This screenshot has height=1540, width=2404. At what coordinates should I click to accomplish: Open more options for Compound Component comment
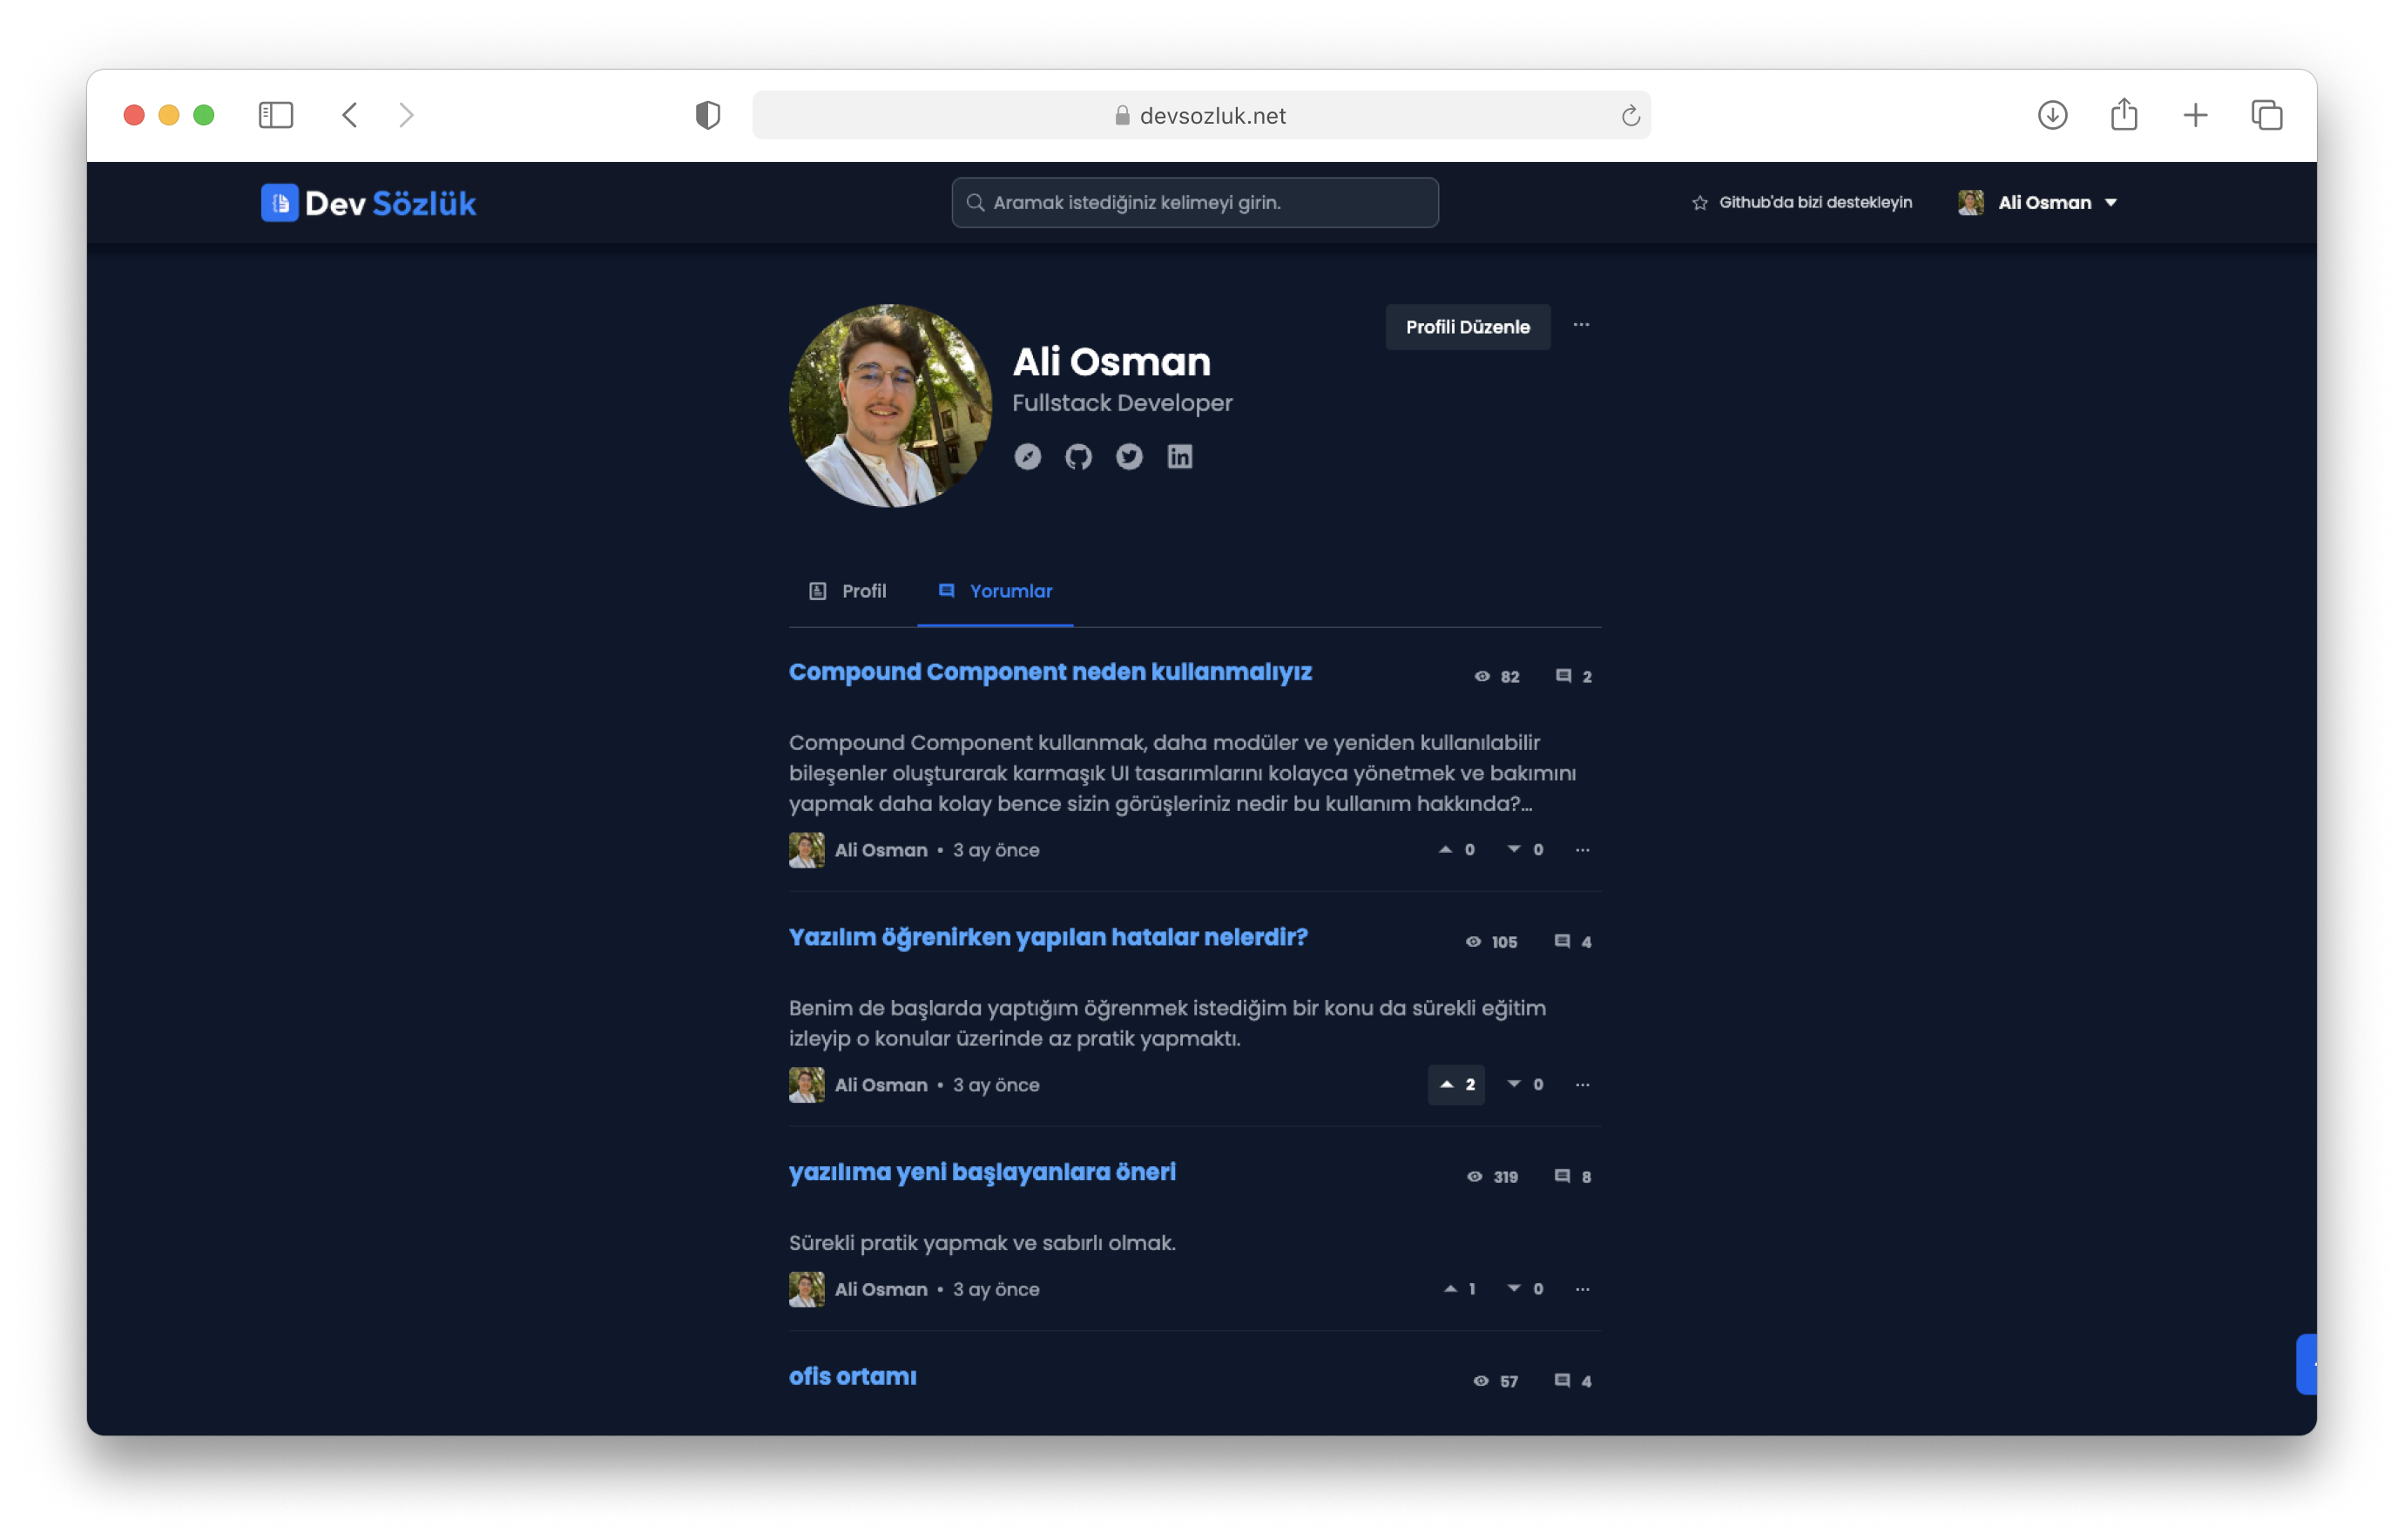(1582, 850)
